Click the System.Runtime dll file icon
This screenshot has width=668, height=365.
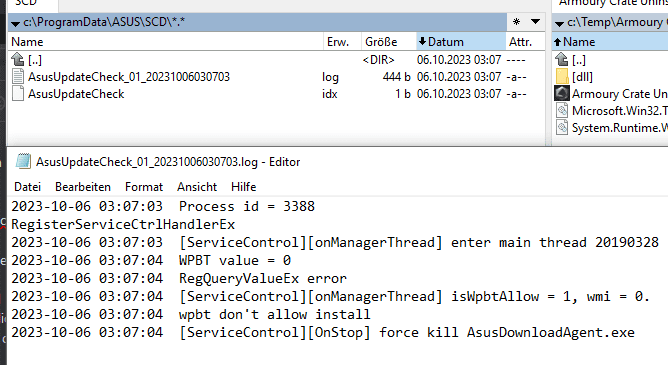562,128
